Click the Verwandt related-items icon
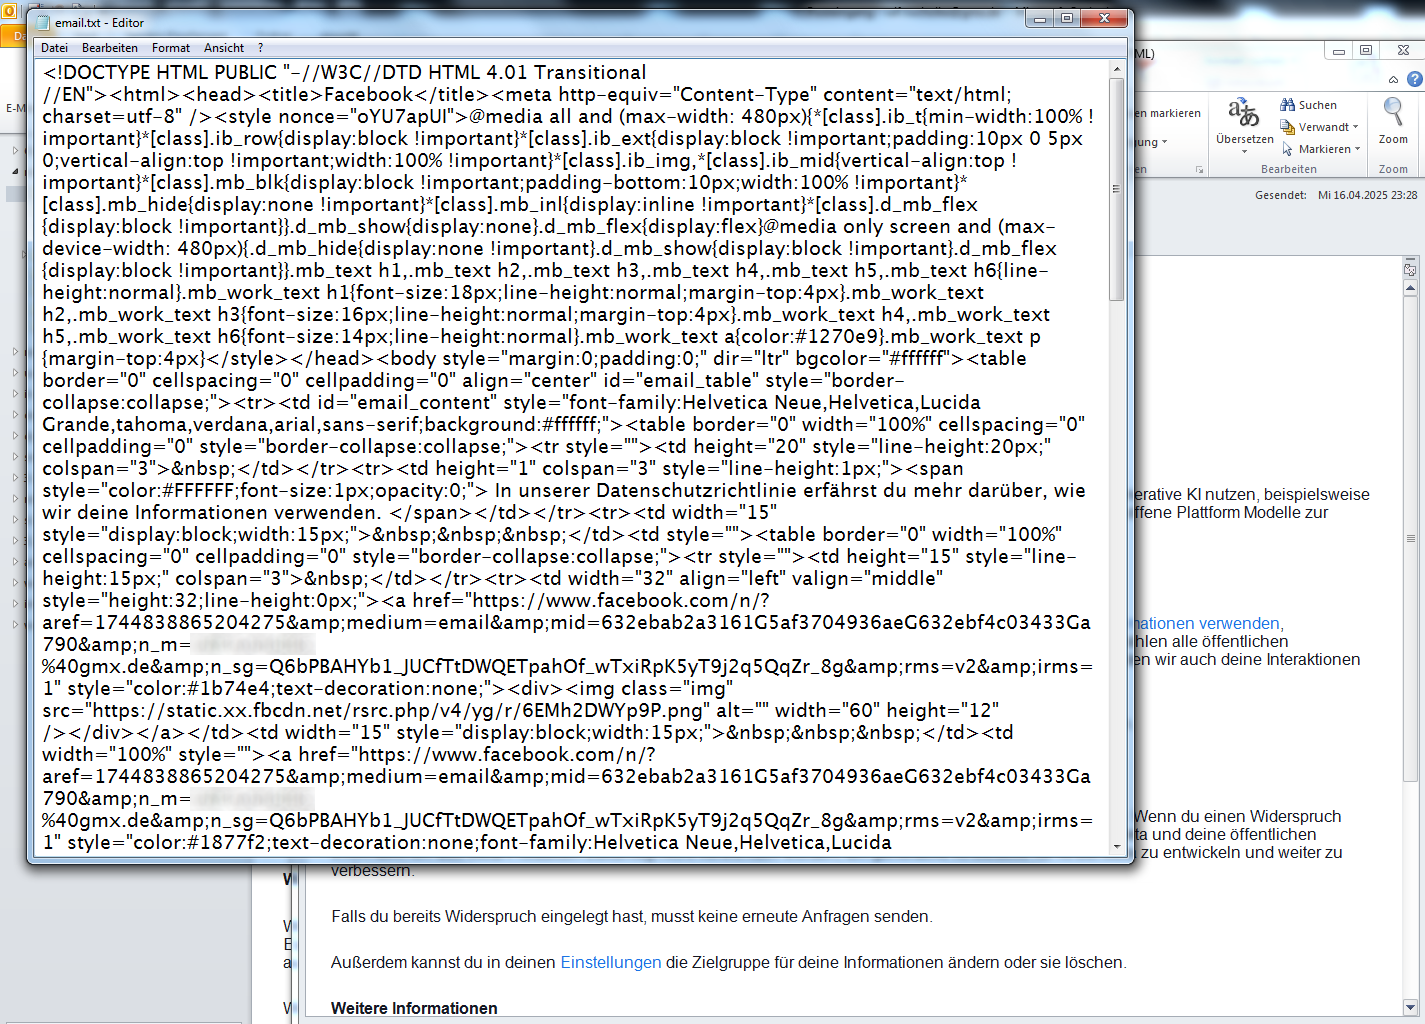Image resolution: width=1425 pixels, height=1024 pixels. (x=1285, y=127)
